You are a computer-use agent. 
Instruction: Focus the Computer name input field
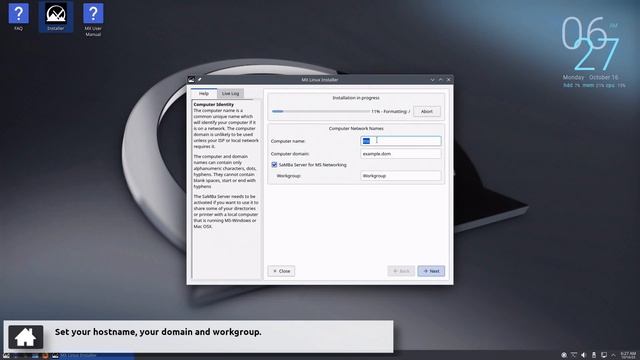coord(401,141)
